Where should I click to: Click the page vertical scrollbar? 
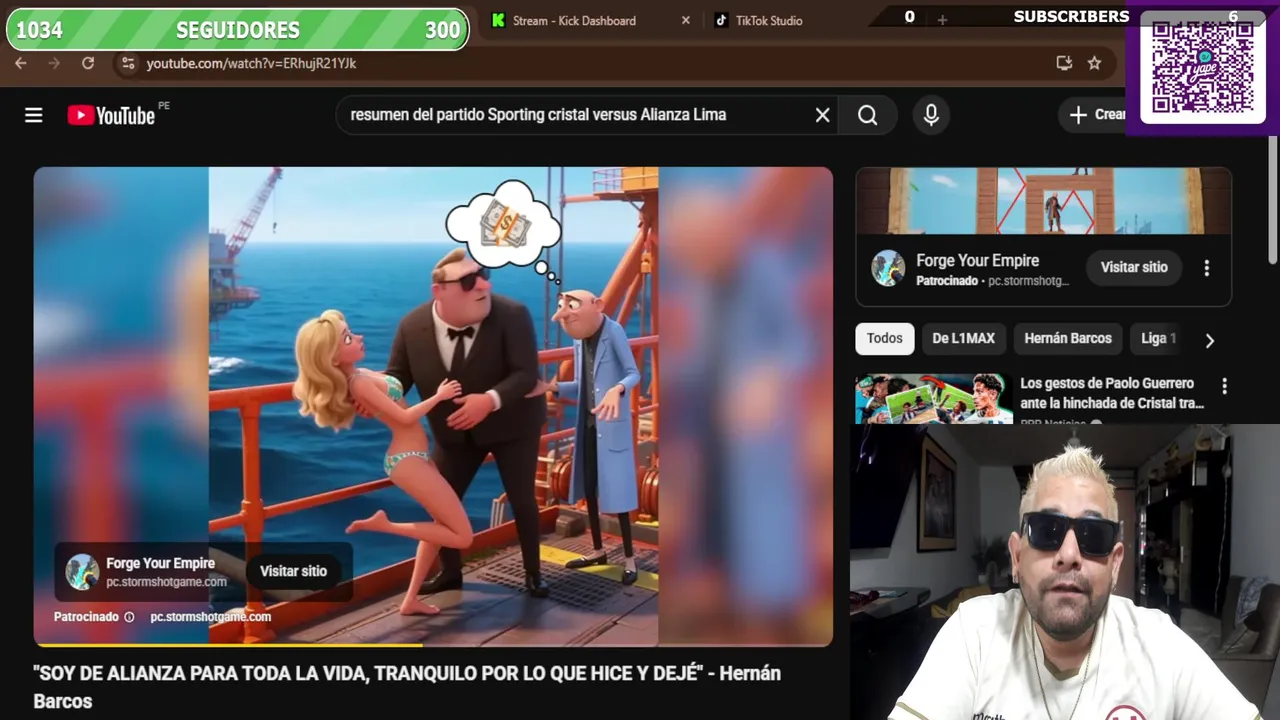coord(1273,200)
